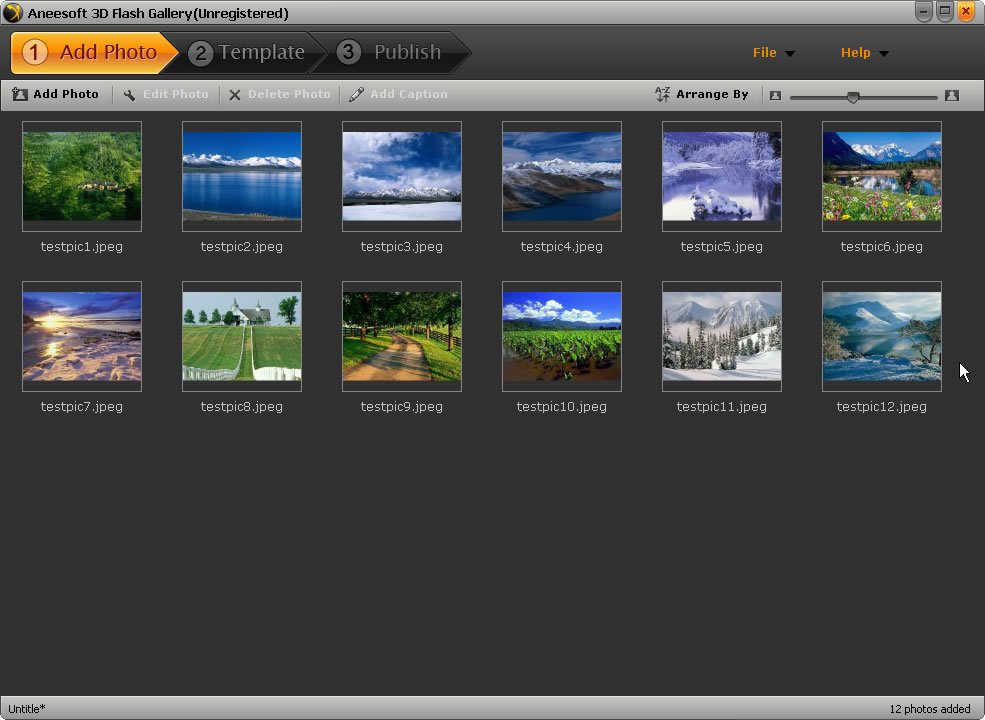985x720 pixels.
Task: Click the Add Caption pencil icon
Action: click(357, 95)
